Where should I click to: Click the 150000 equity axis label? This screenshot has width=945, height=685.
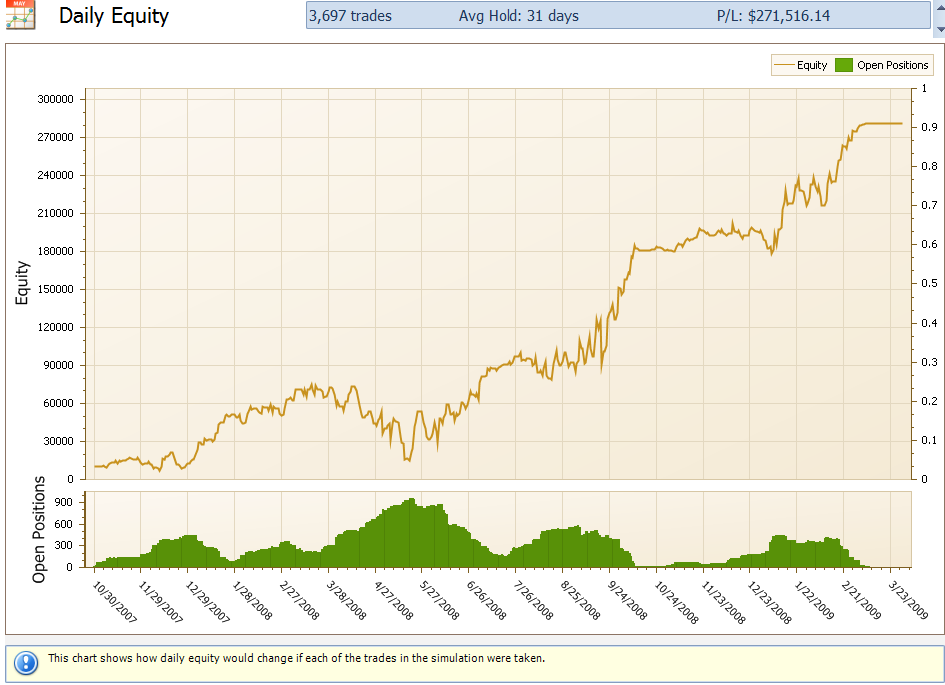[x=55, y=289]
